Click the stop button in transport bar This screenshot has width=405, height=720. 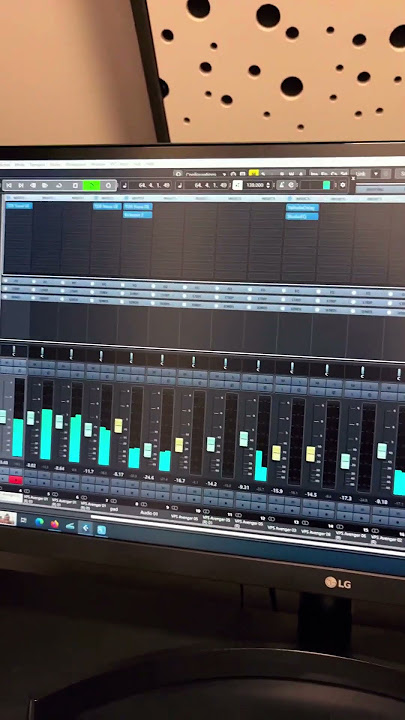(x=75, y=185)
